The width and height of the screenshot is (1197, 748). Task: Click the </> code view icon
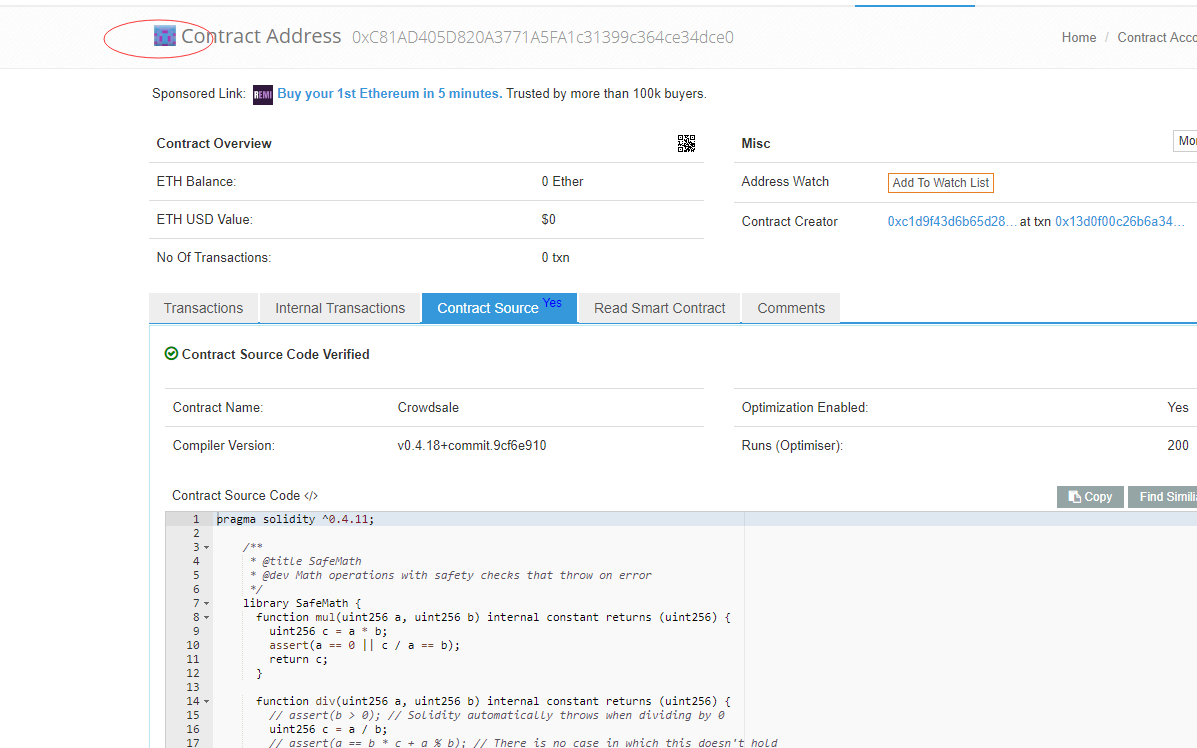(x=310, y=495)
